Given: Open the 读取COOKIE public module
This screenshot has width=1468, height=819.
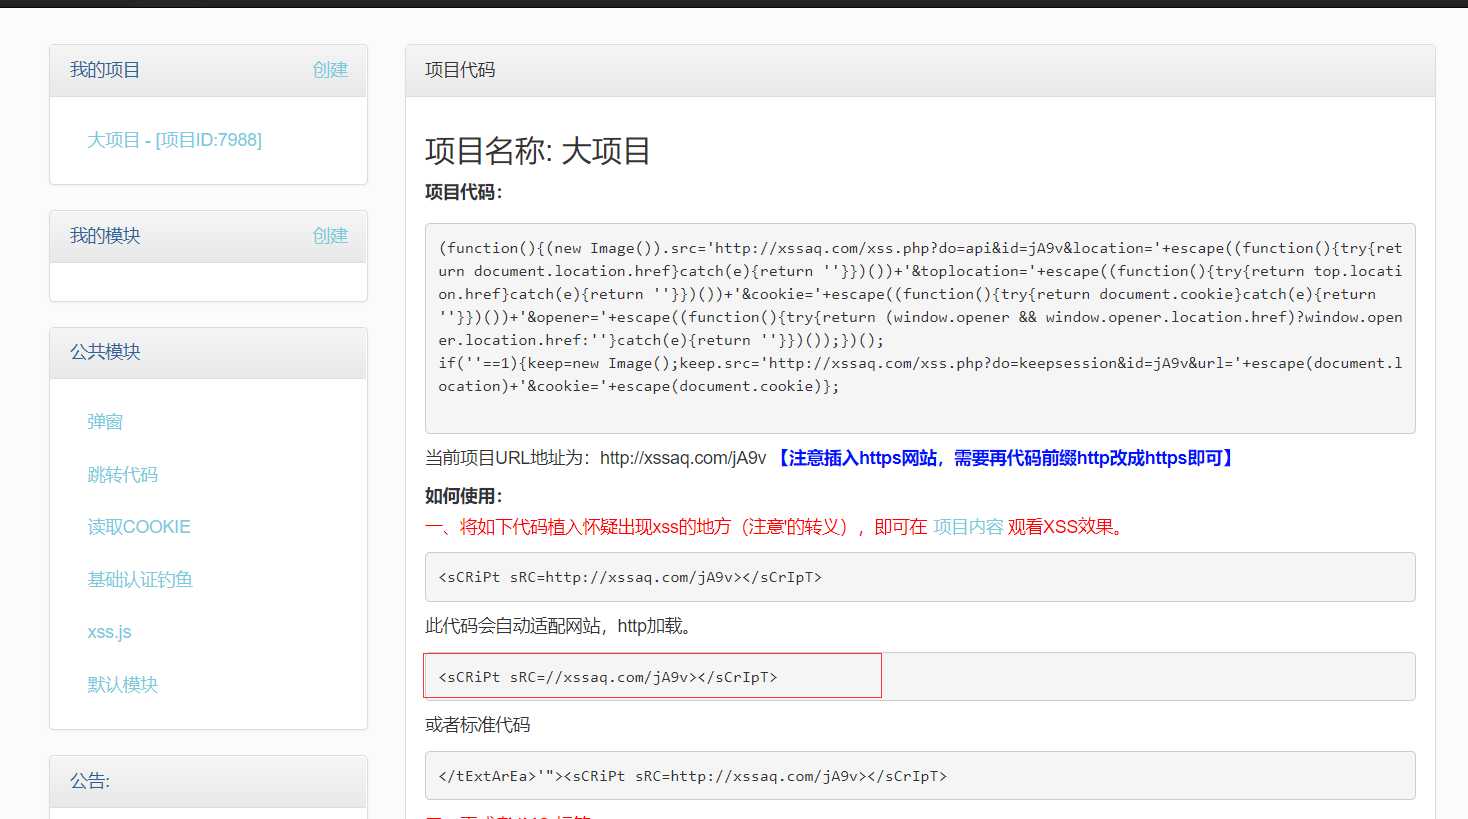Looking at the screenshot, I should click(x=139, y=527).
